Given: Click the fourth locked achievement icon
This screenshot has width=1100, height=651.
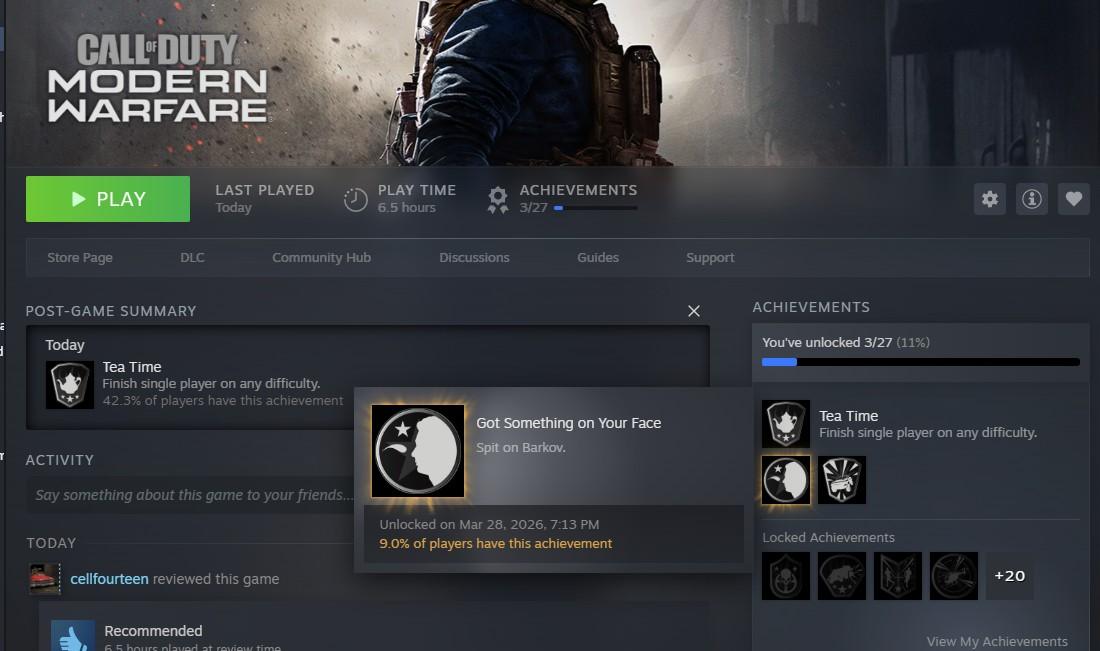Looking at the screenshot, I should pos(954,576).
